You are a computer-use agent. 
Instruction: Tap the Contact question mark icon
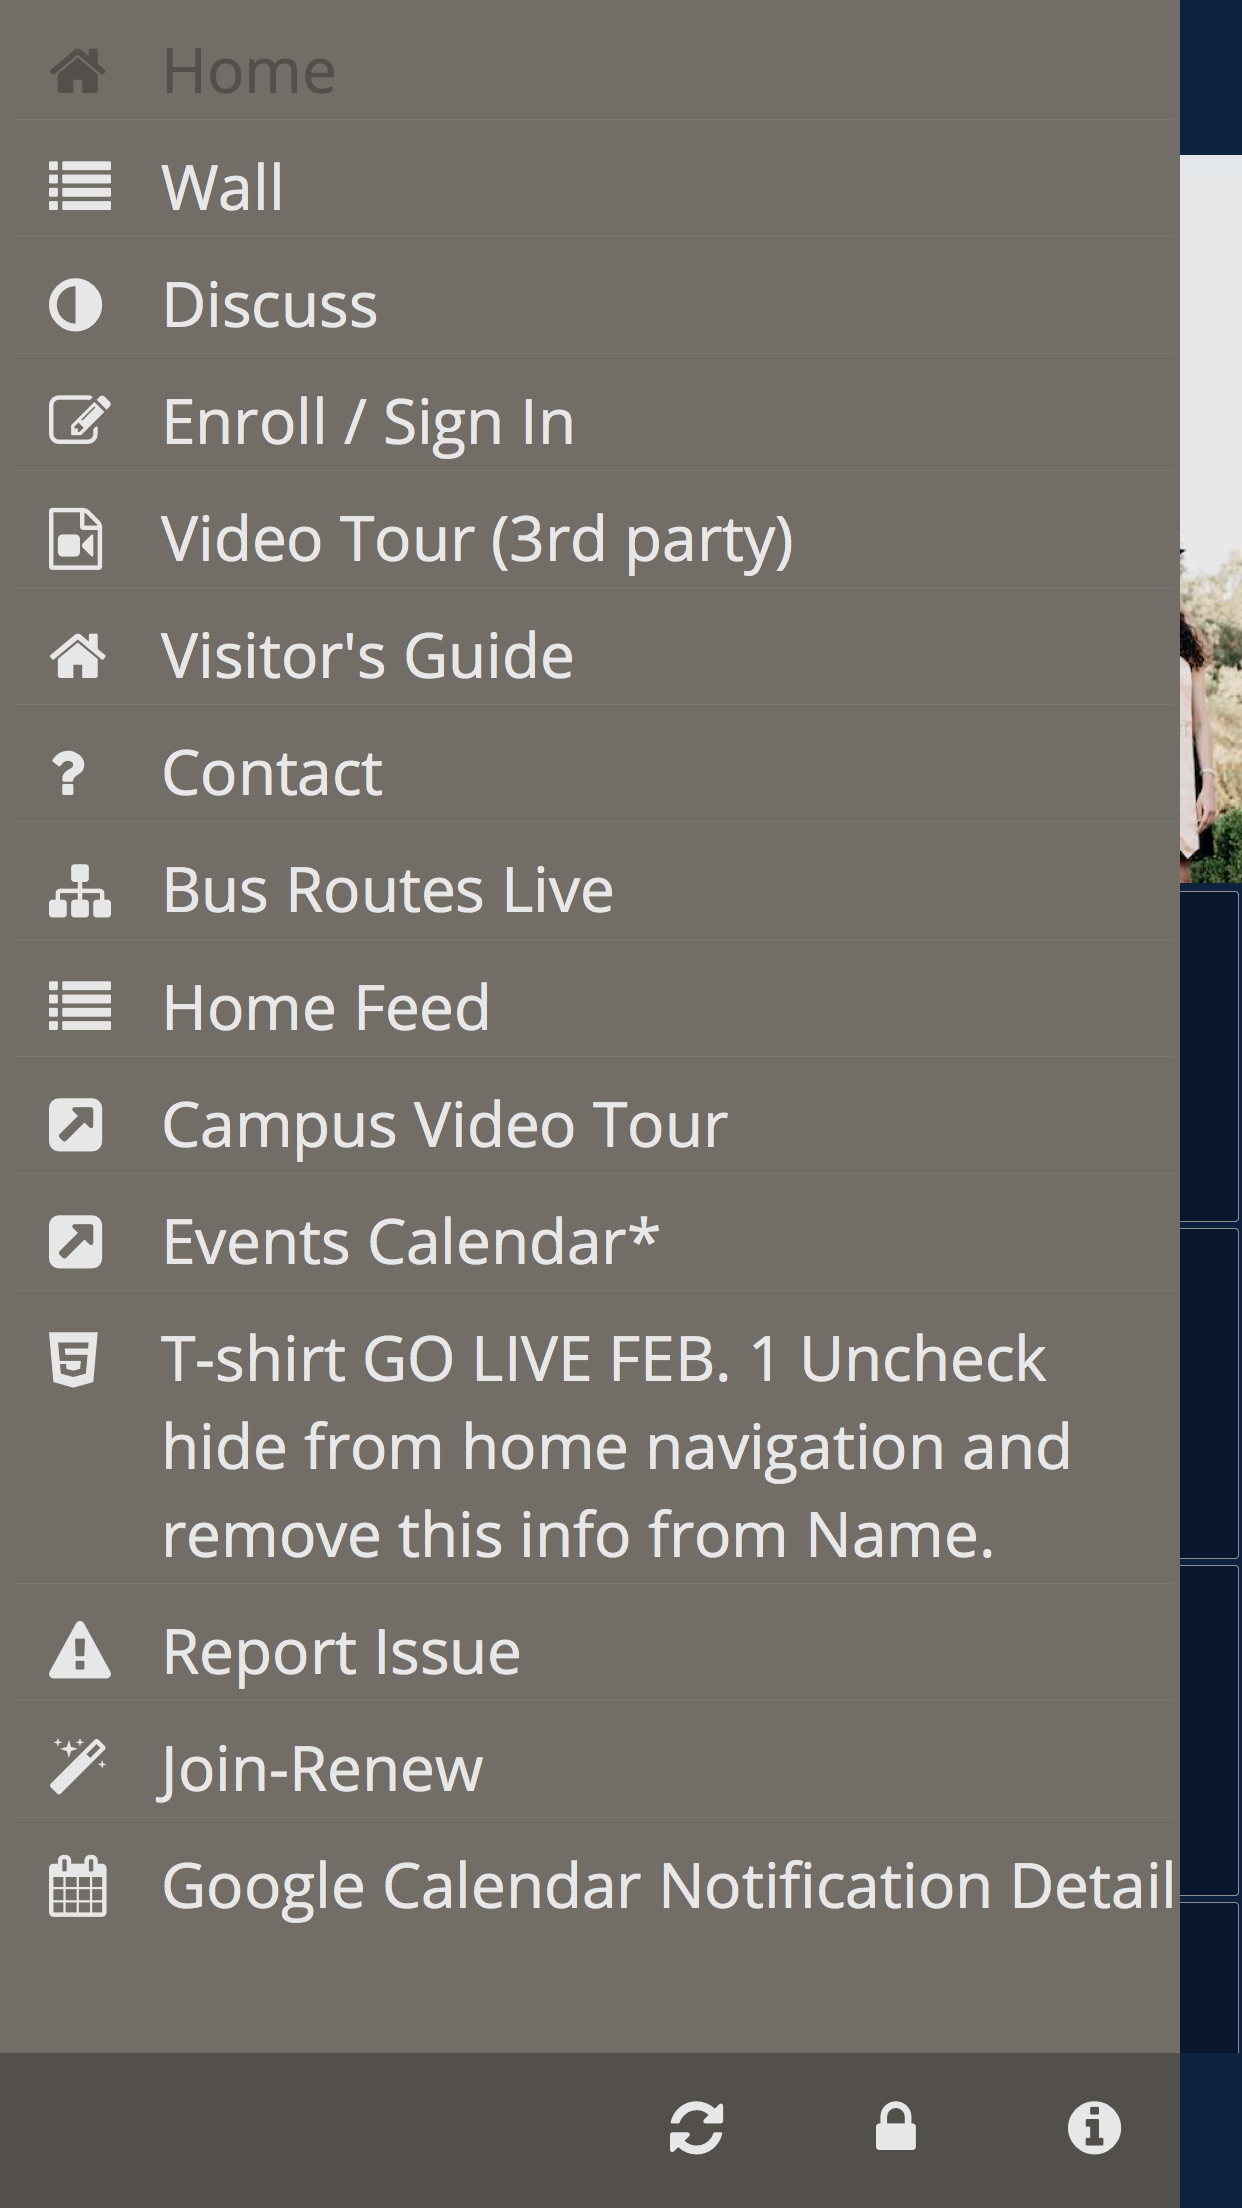pos(69,774)
